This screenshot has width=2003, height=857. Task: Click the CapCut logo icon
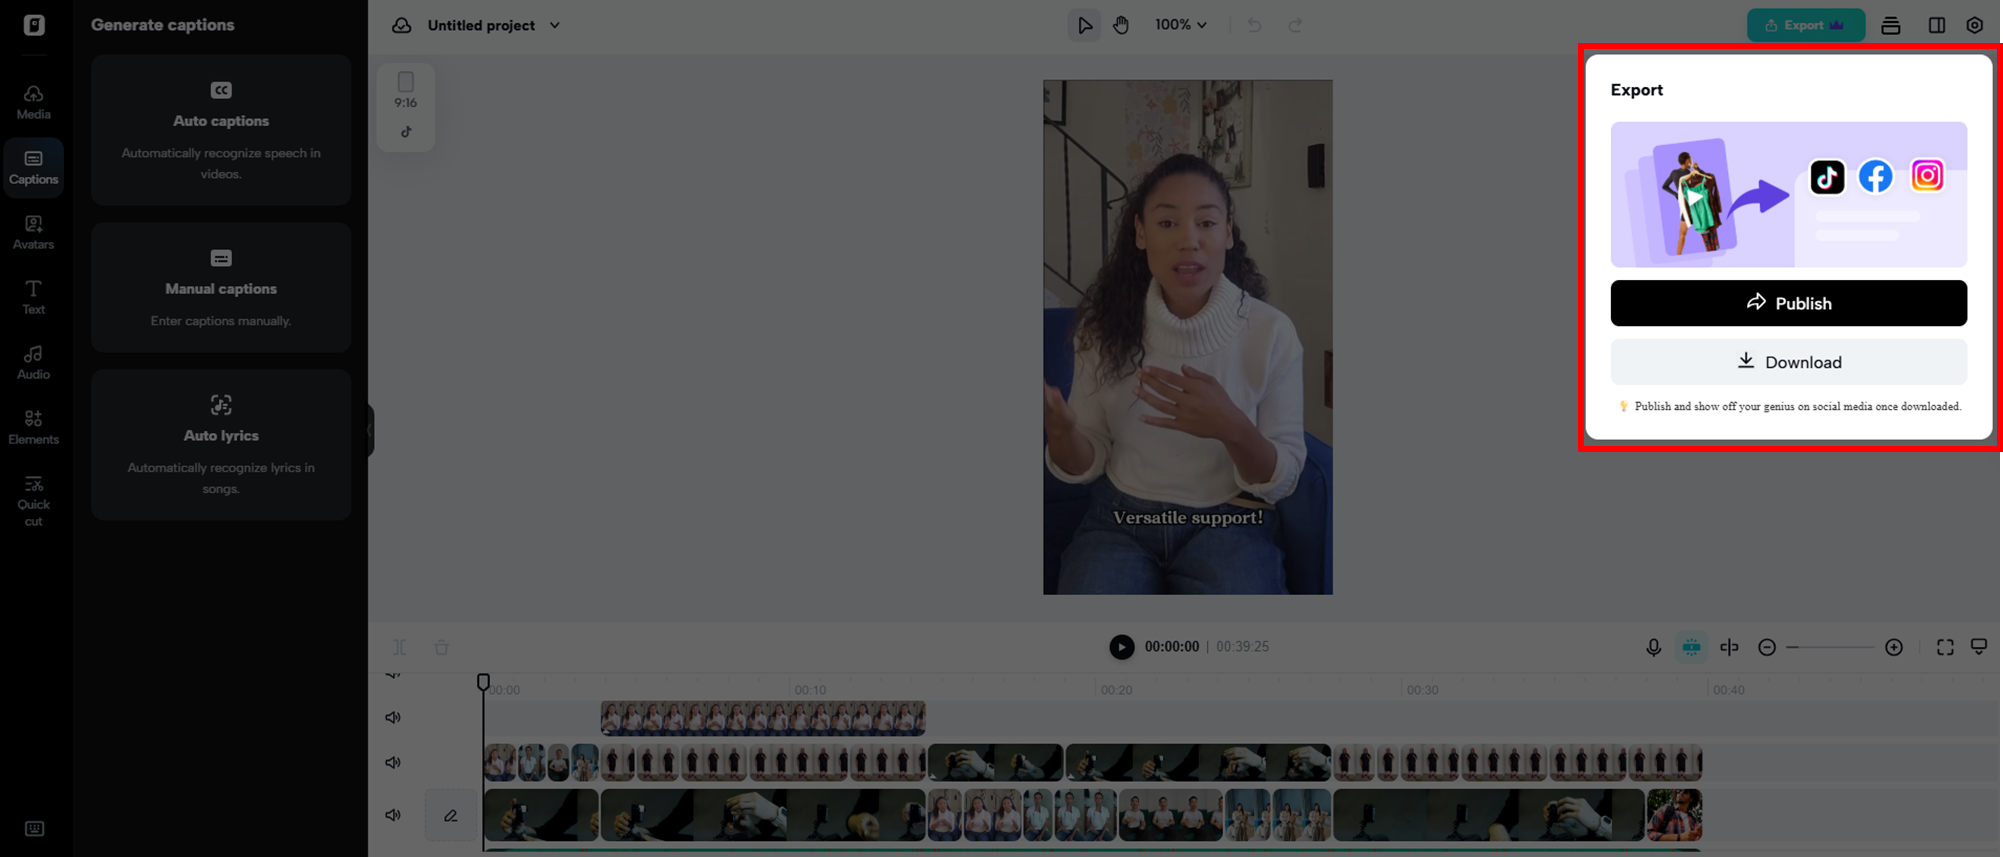(x=34, y=25)
